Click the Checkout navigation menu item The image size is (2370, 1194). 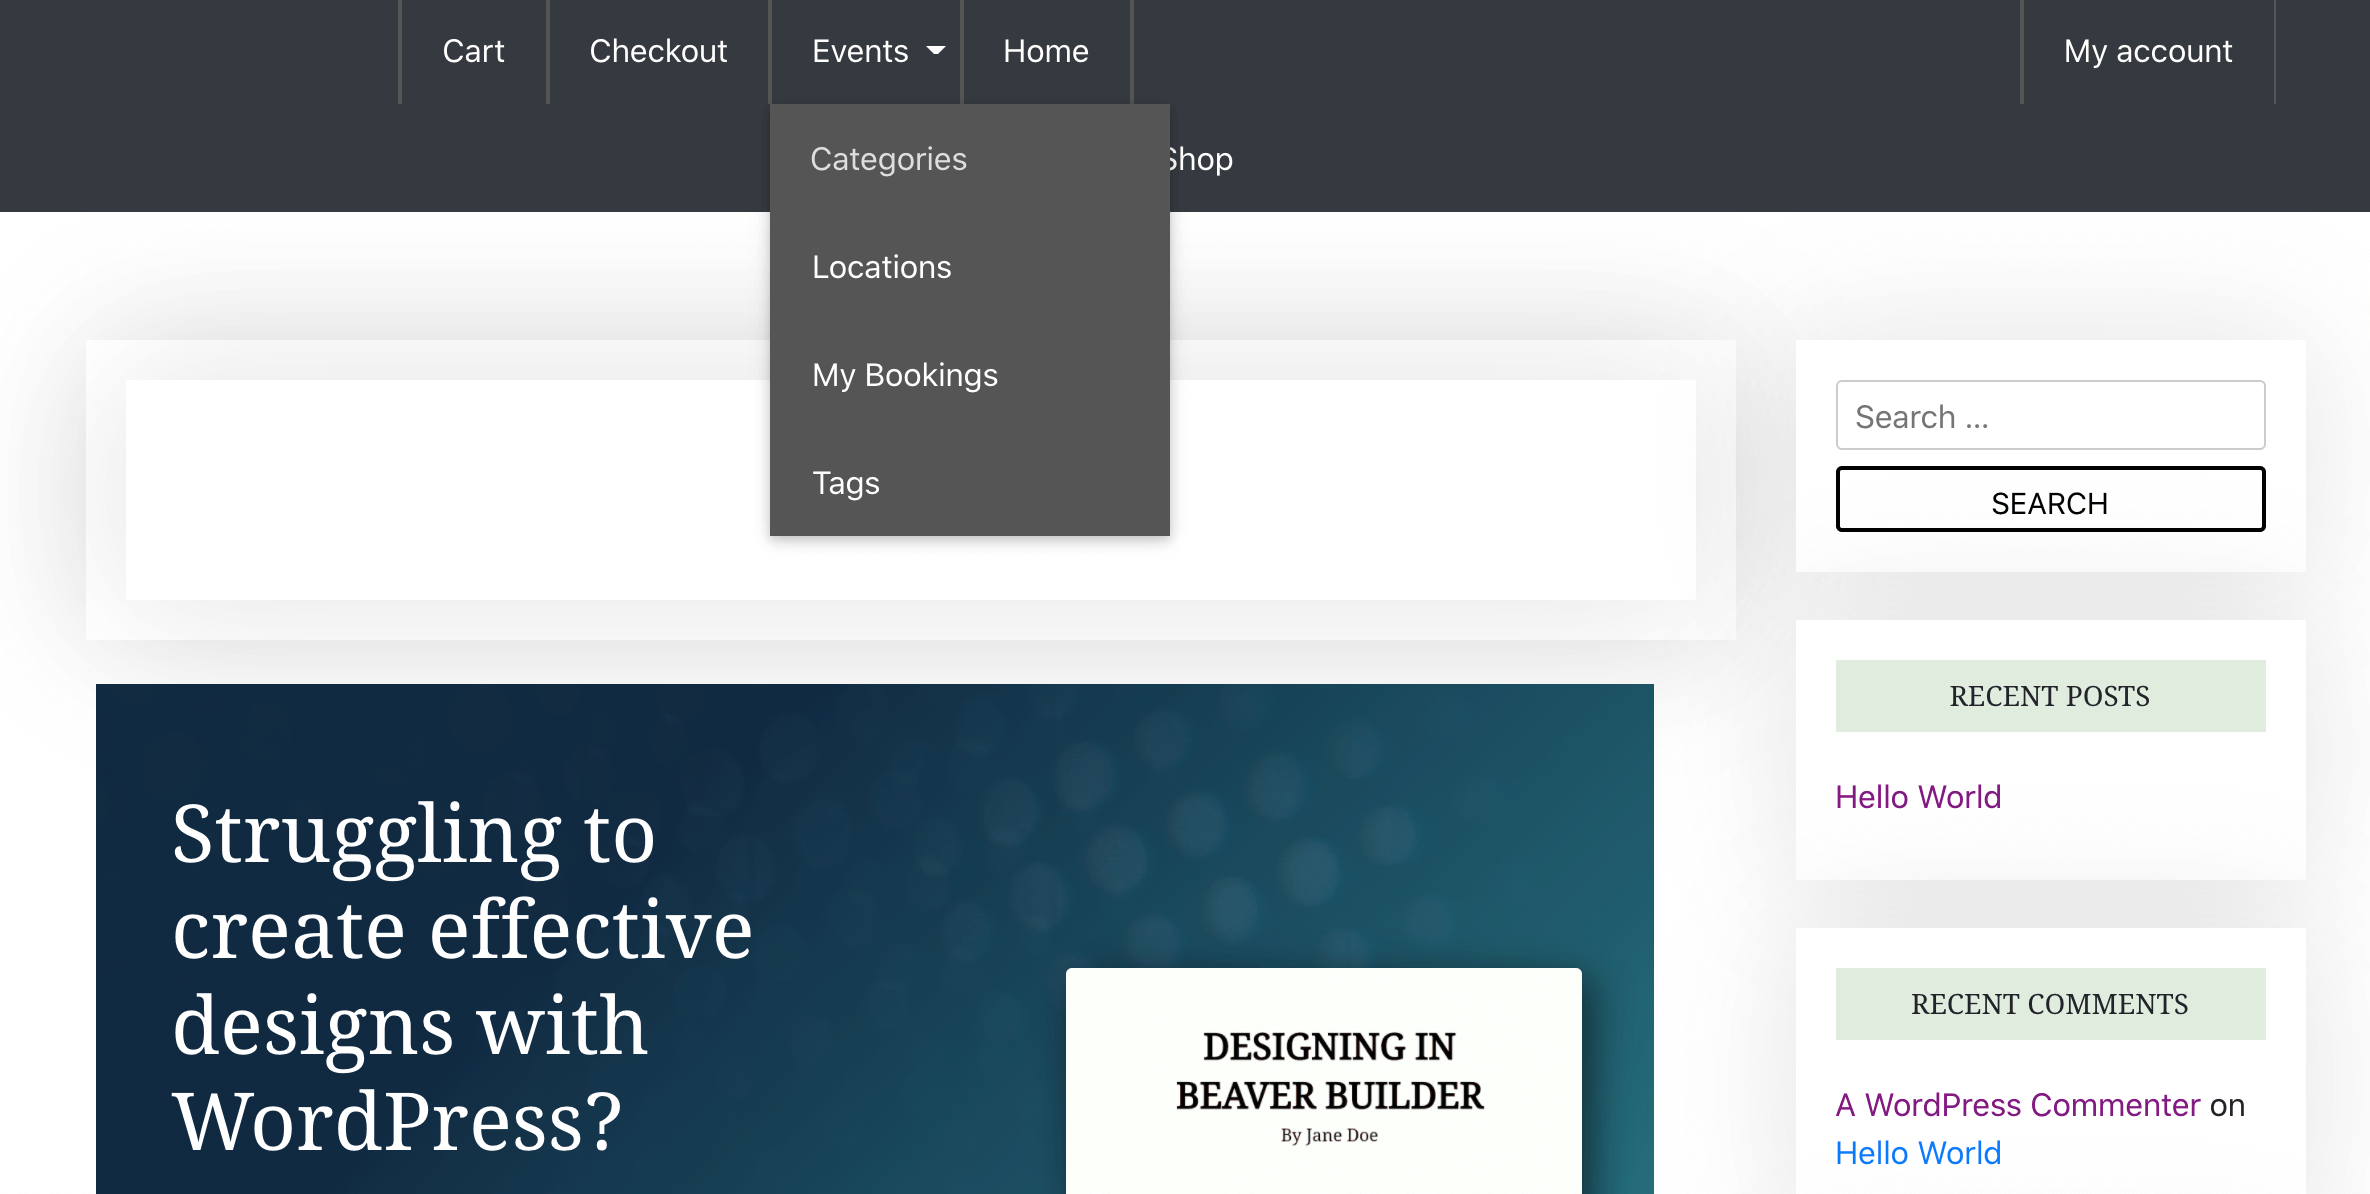pos(658,50)
